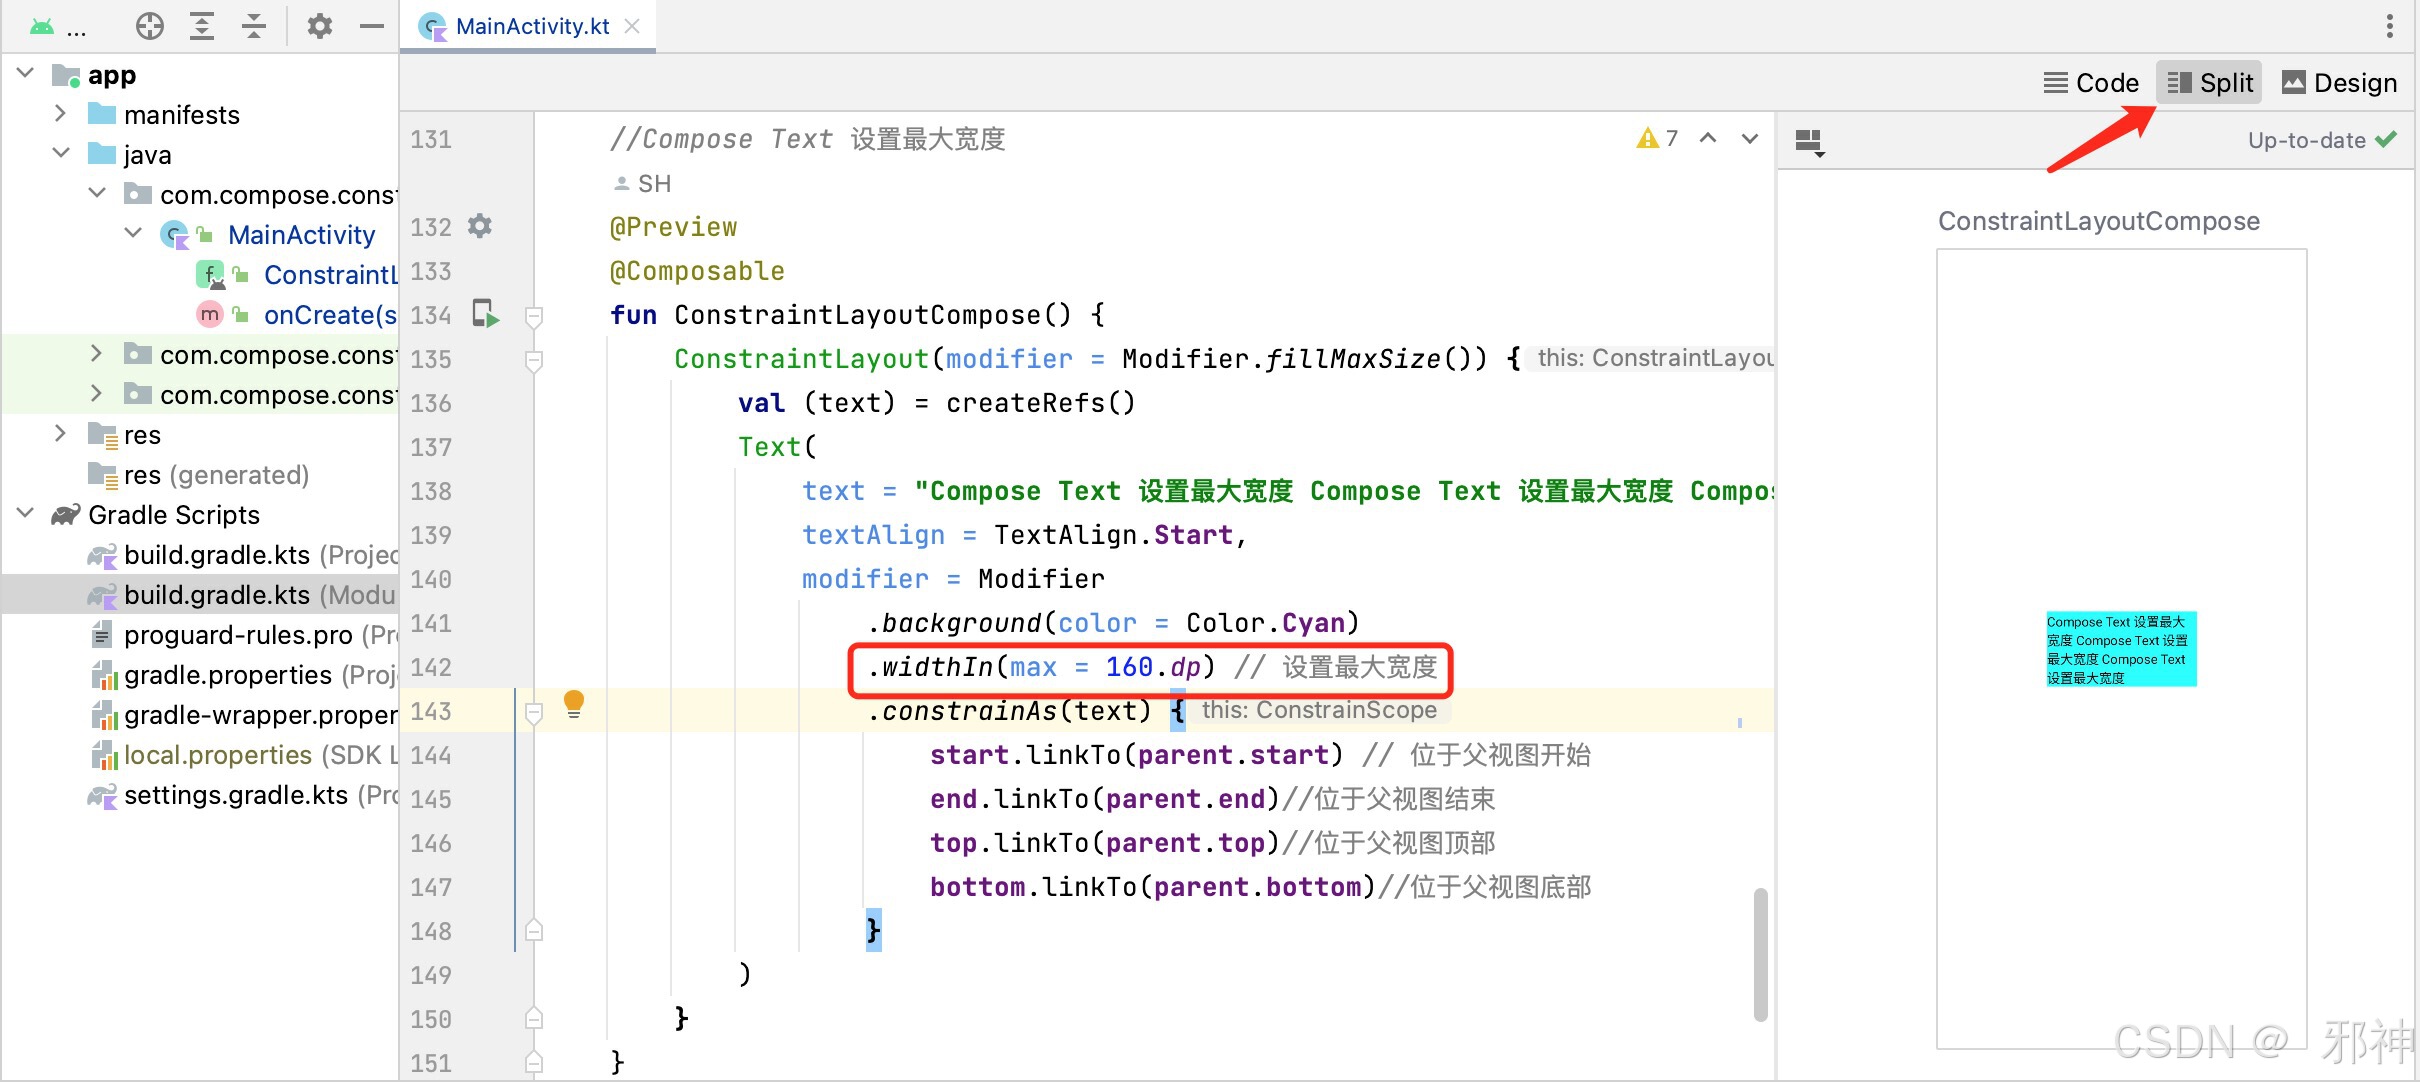Open build.gradle.kts (Project) file
This screenshot has height=1082, width=2420.
click(x=260, y=555)
